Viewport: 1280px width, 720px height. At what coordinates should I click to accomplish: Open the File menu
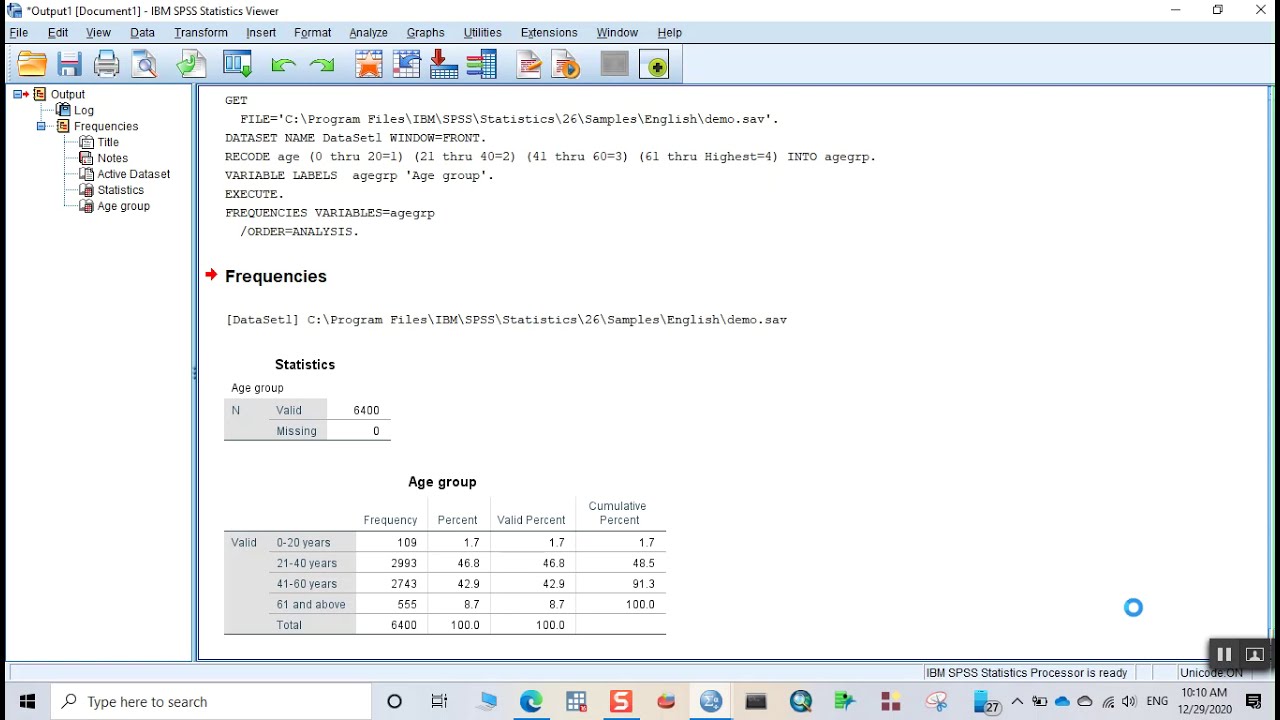coord(19,33)
